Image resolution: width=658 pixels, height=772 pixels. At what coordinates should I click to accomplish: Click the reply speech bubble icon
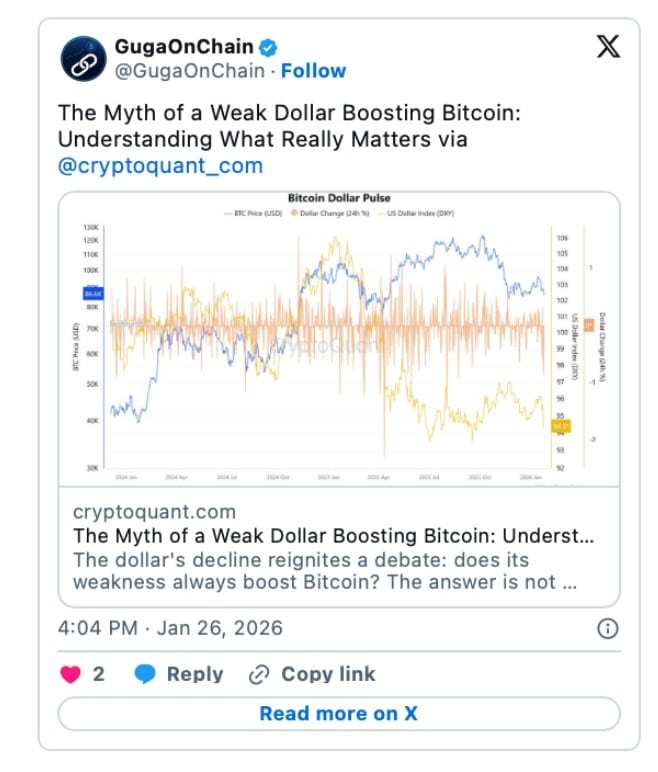145,674
